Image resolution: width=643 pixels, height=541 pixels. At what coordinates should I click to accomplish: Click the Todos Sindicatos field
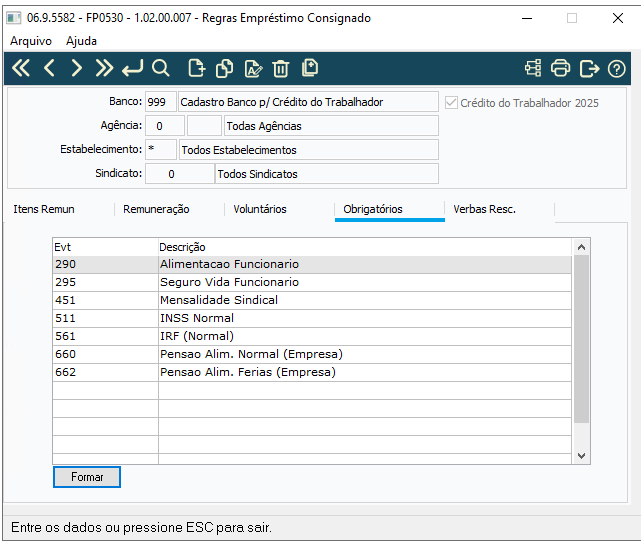[x=327, y=174]
